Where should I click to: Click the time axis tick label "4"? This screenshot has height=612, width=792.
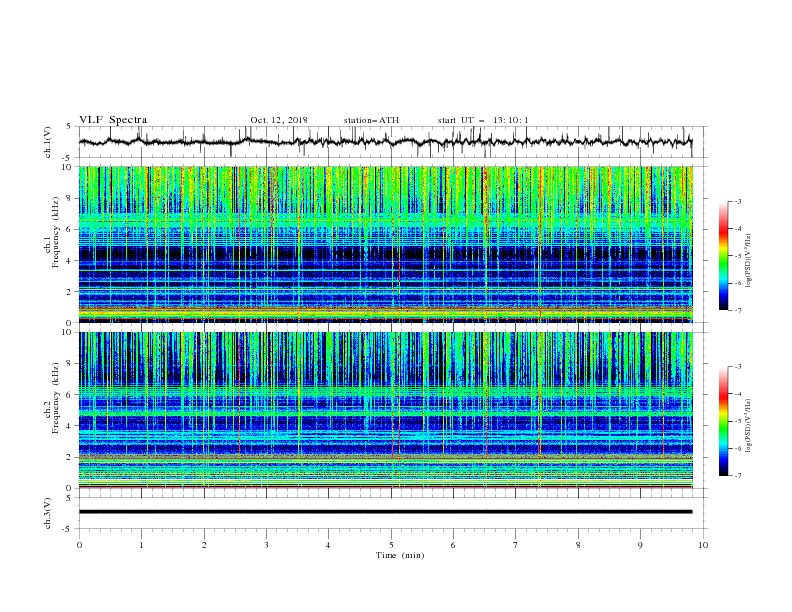point(328,545)
